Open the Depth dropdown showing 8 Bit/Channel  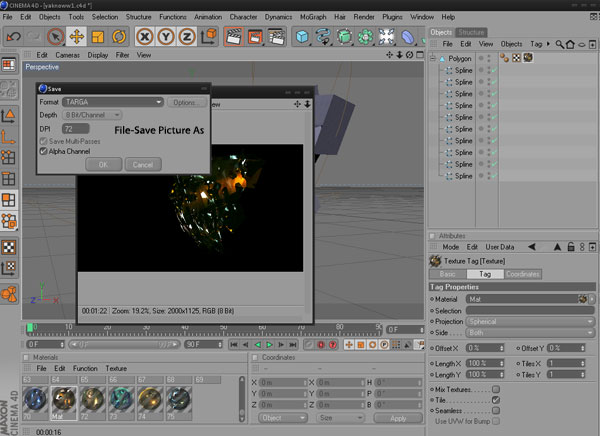[92, 115]
